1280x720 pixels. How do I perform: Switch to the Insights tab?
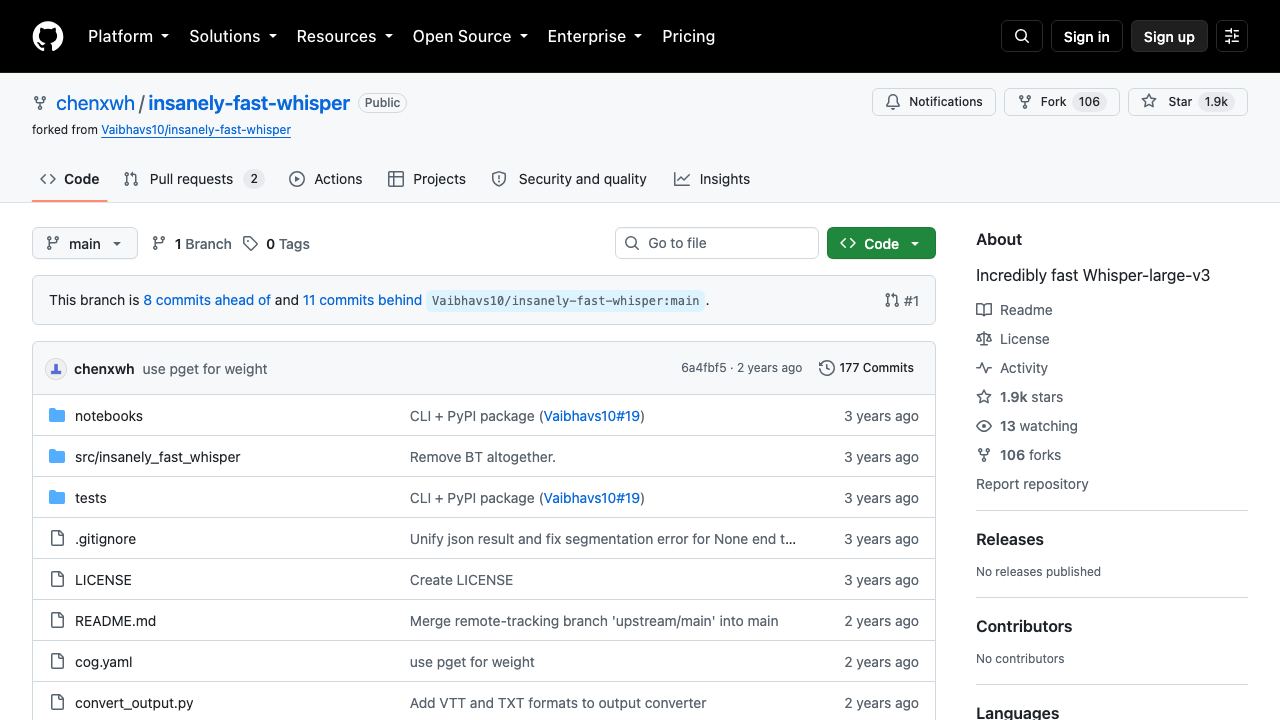[x=712, y=179]
